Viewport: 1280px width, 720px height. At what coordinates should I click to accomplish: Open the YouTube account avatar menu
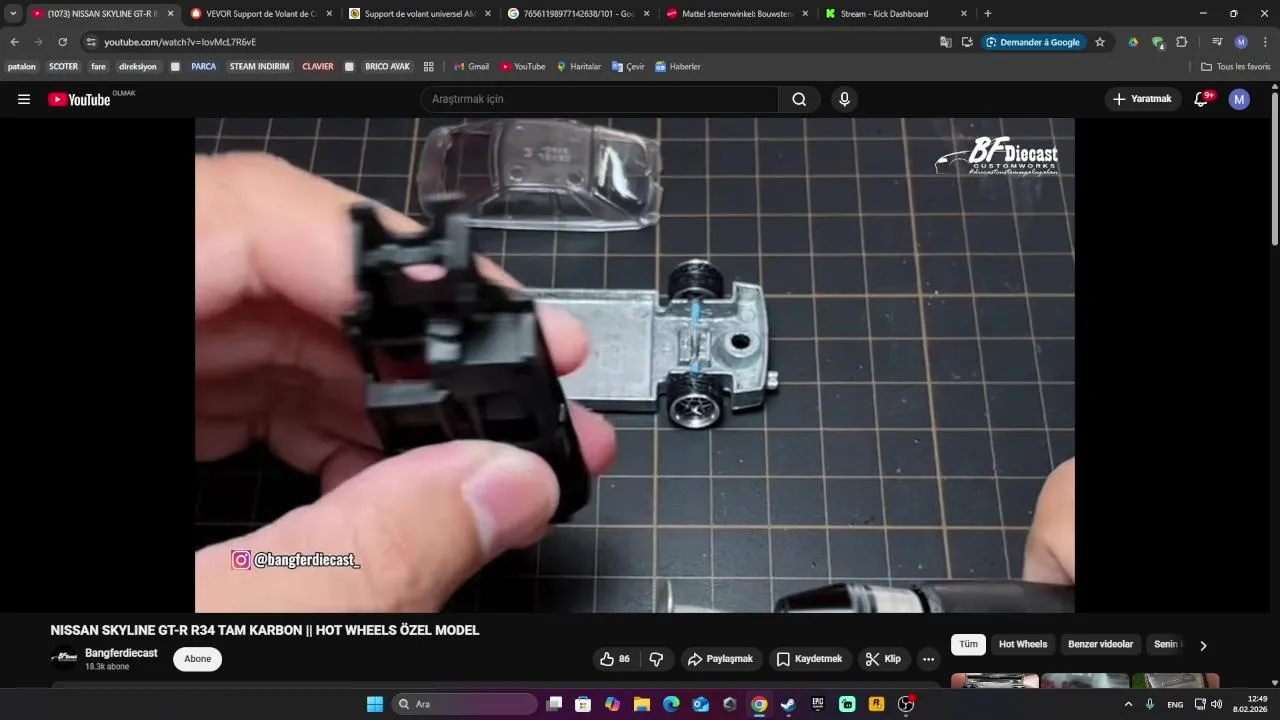tap(1239, 99)
